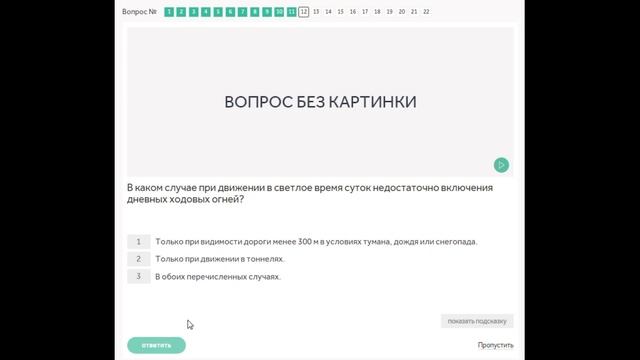Image resolution: width=640 pixels, height=360 pixels.
Task: Go to question number 6
Action: tap(230, 12)
